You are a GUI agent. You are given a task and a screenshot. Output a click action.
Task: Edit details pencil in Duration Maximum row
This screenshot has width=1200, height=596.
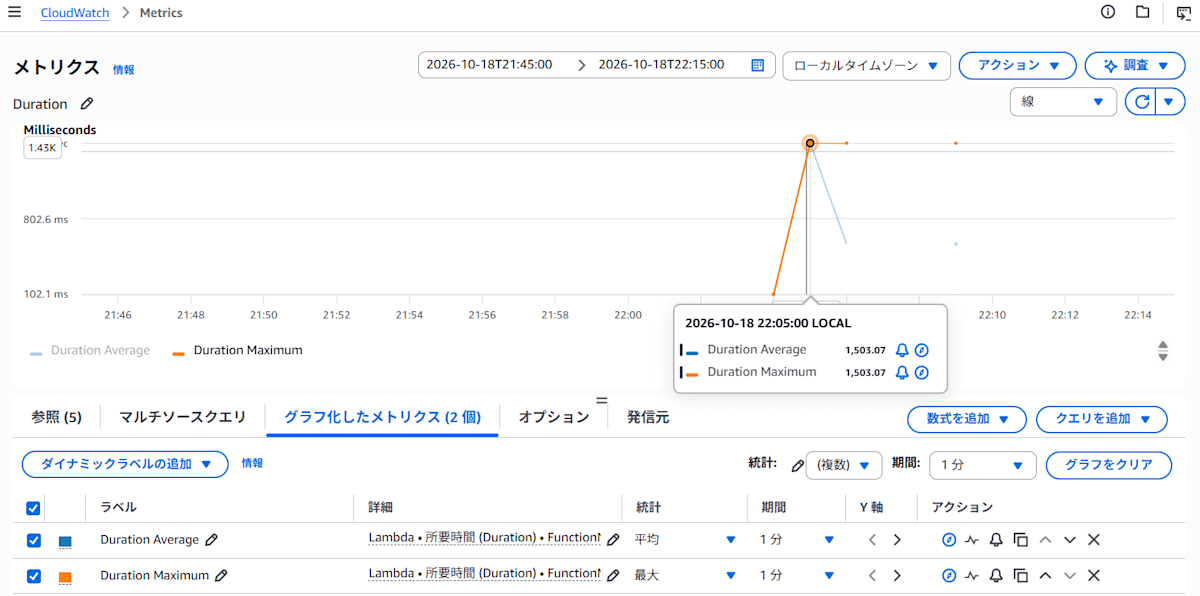tap(613, 575)
